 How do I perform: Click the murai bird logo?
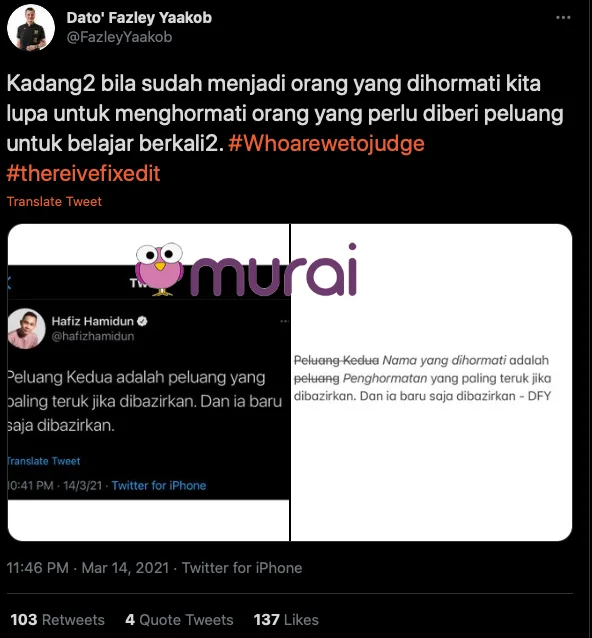pyautogui.click(x=159, y=269)
